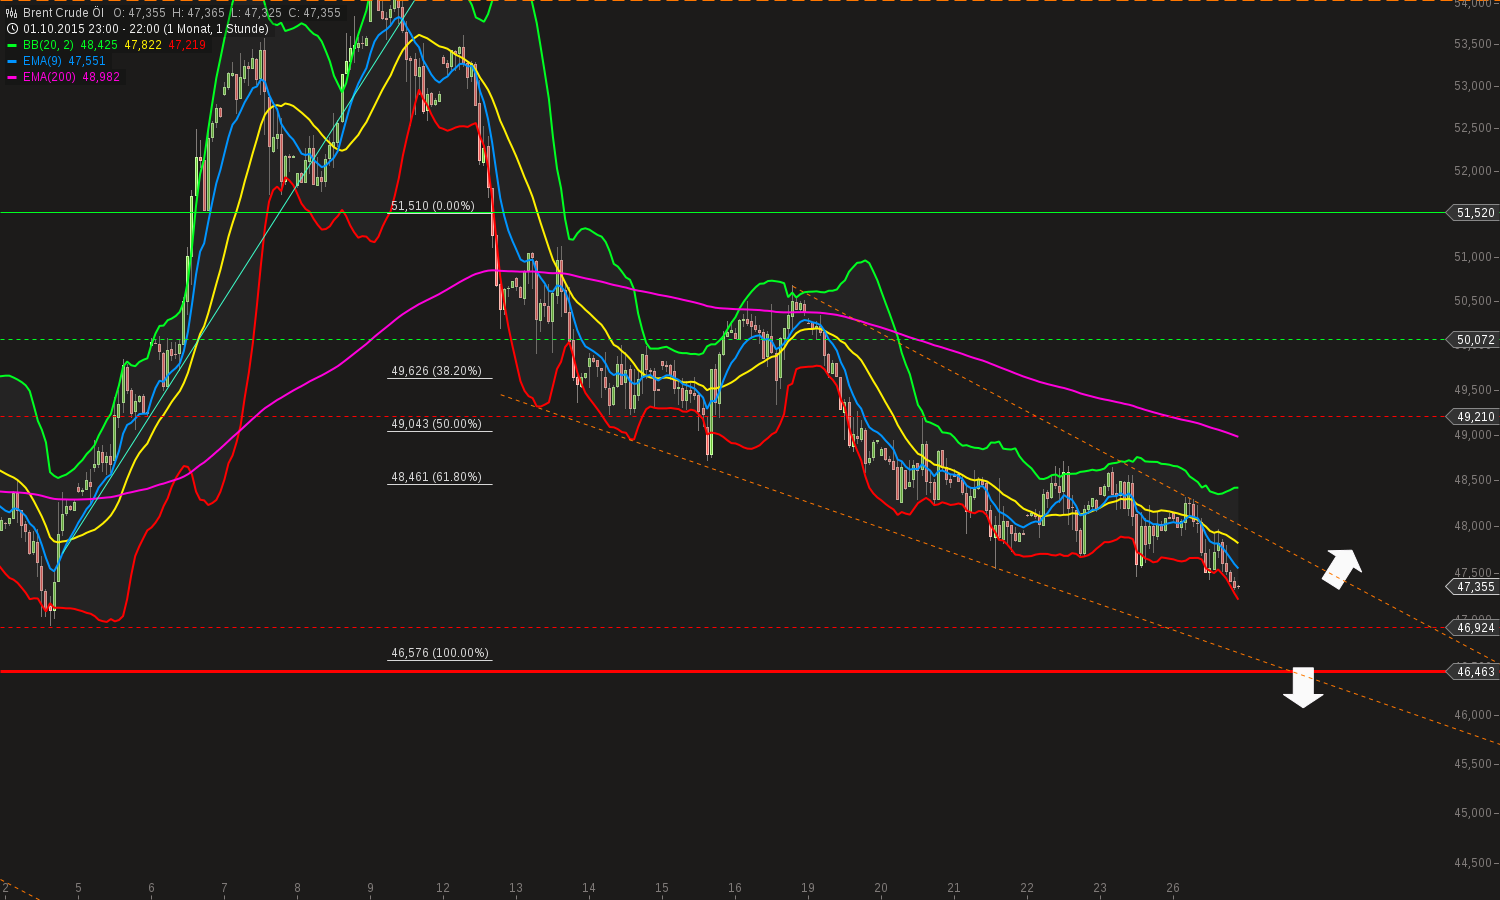Click date 13 on the time axis
The image size is (1500, 900).
[x=515, y=888]
